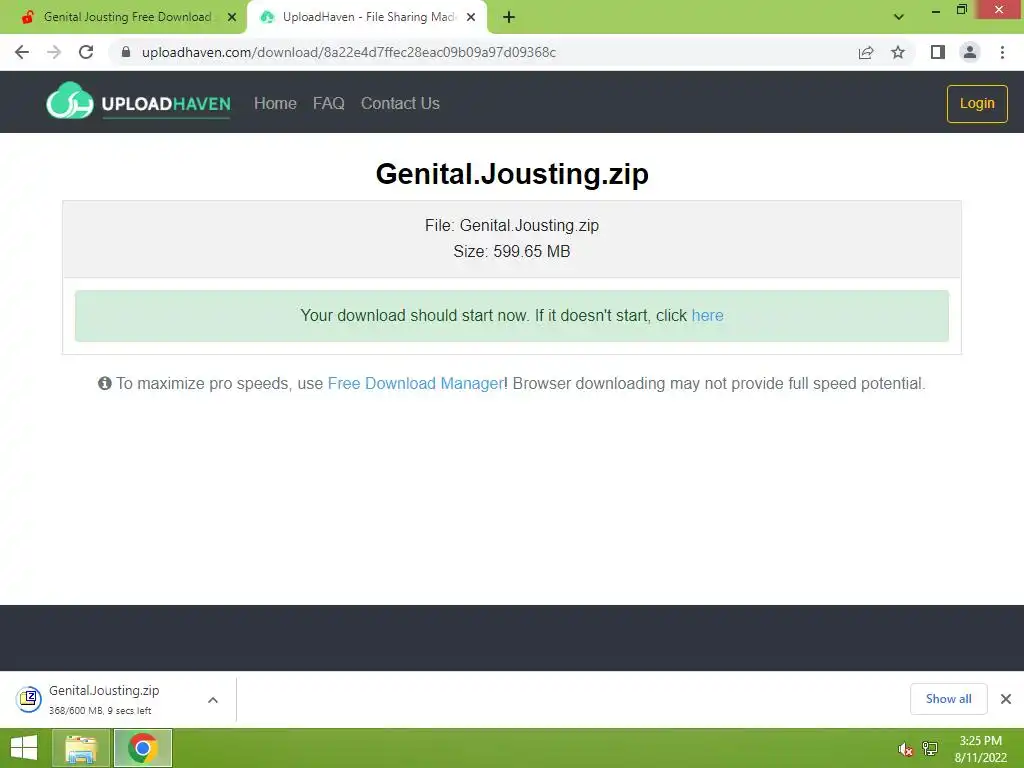
Task: Click the UploadHaven cloud logo
Action: pos(138,101)
